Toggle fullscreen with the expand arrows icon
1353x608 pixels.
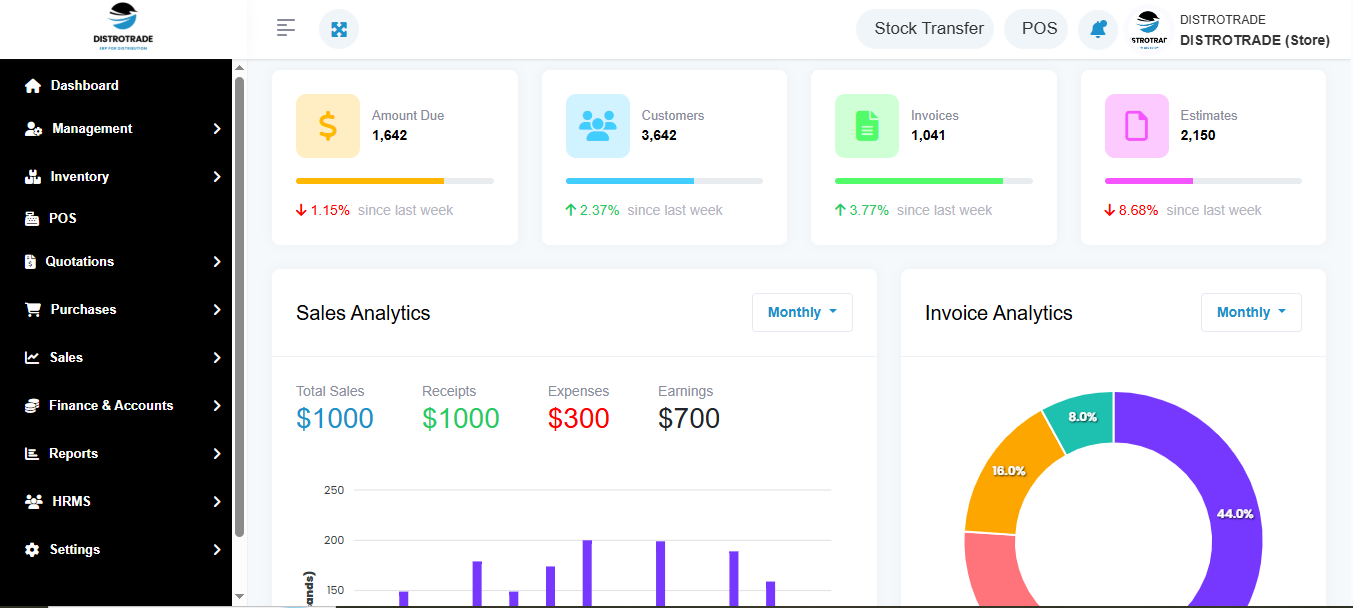coord(339,29)
